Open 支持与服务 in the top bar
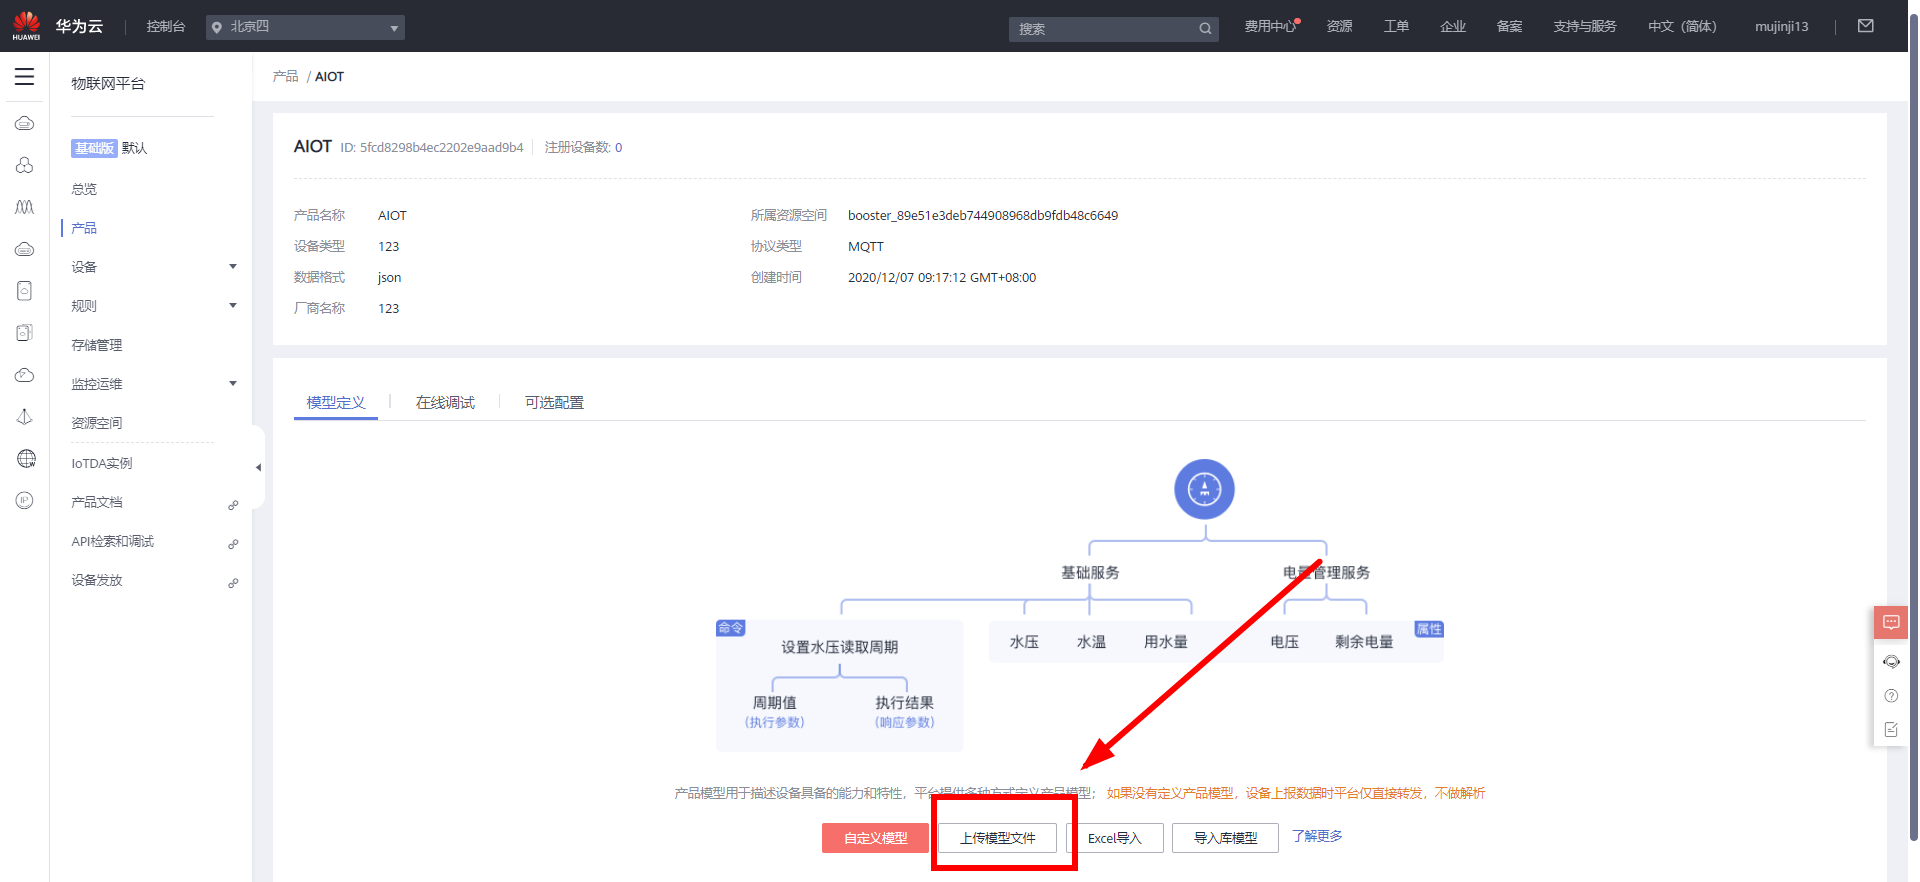This screenshot has height=882, width=1920. click(x=1585, y=27)
